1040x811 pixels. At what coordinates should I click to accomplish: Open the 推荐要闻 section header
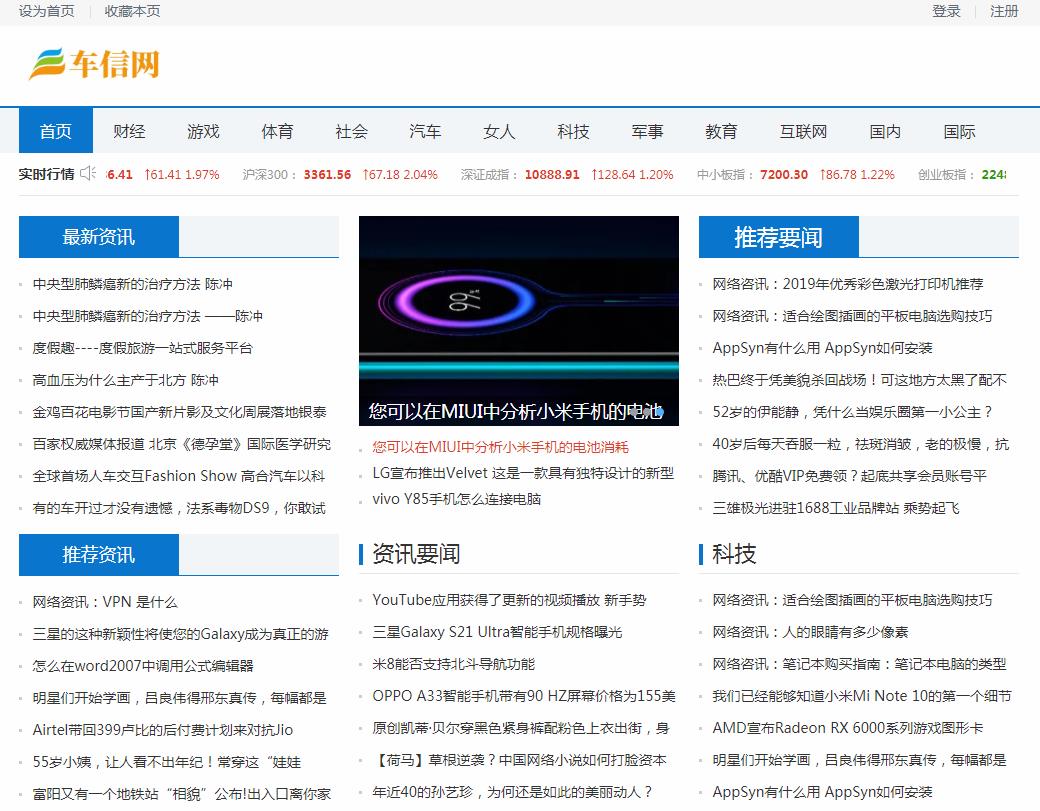tap(779, 237)
